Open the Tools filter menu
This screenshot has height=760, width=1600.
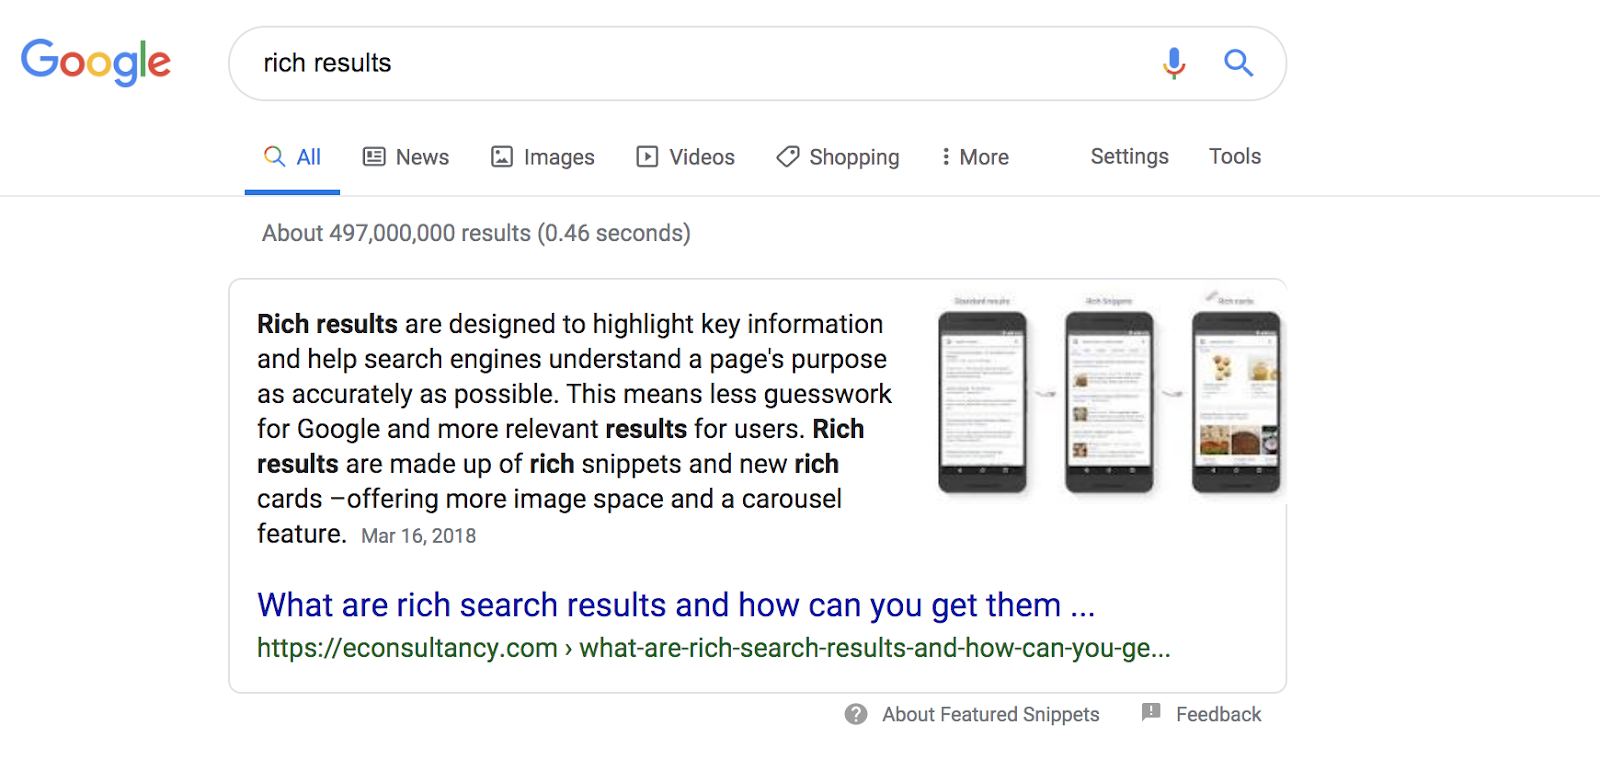tap(1235, 156)
